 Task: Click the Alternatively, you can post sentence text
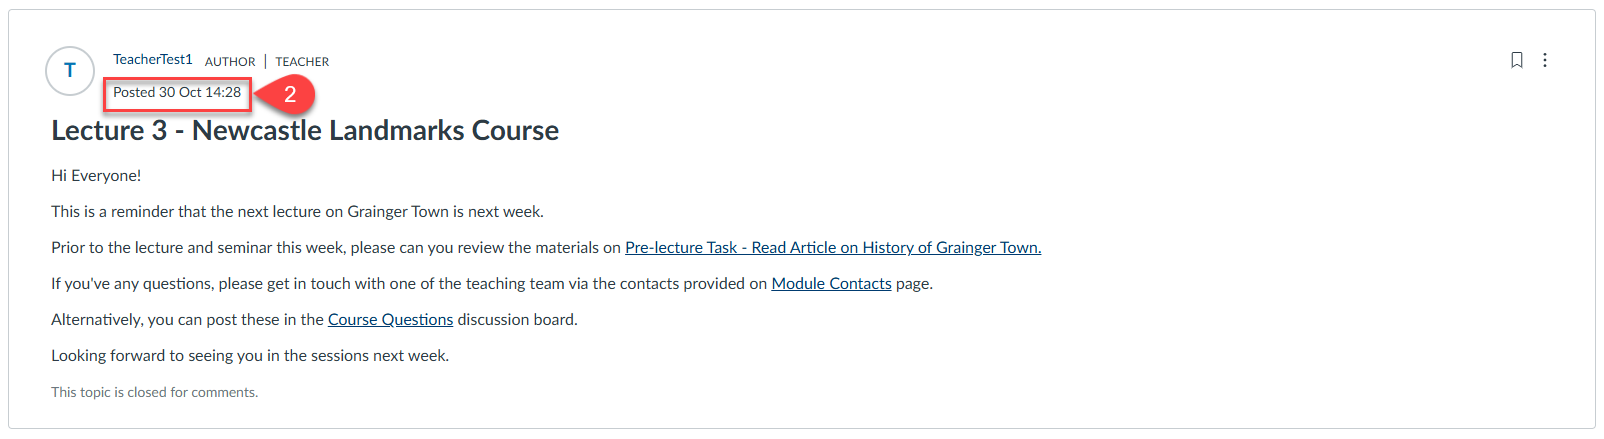[188, 320]
